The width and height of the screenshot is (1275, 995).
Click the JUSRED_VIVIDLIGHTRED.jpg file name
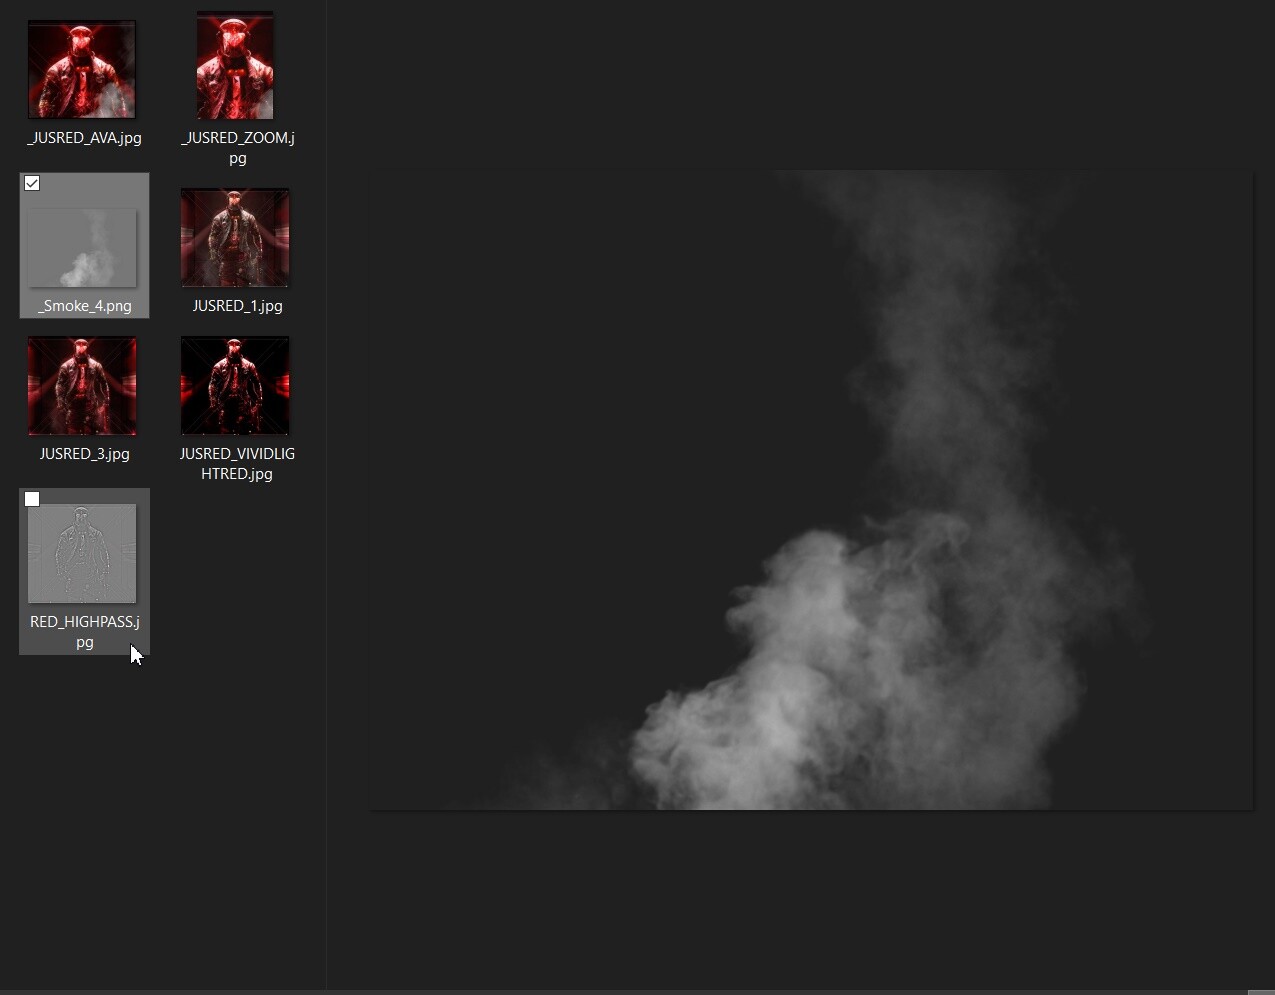click(x=238, y=464)
